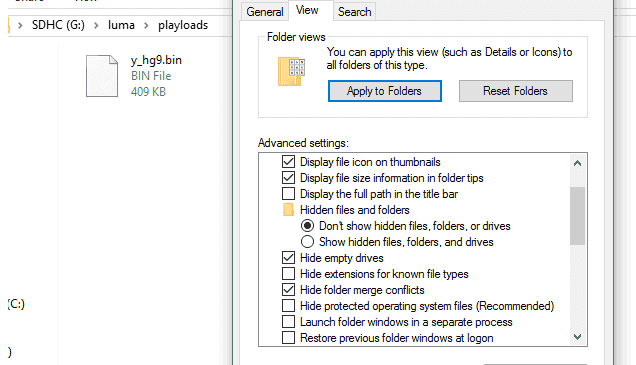Viewport: 636px width, 365px height.
Task: Click the BIN File type label
Action: [x=151, y=76]
